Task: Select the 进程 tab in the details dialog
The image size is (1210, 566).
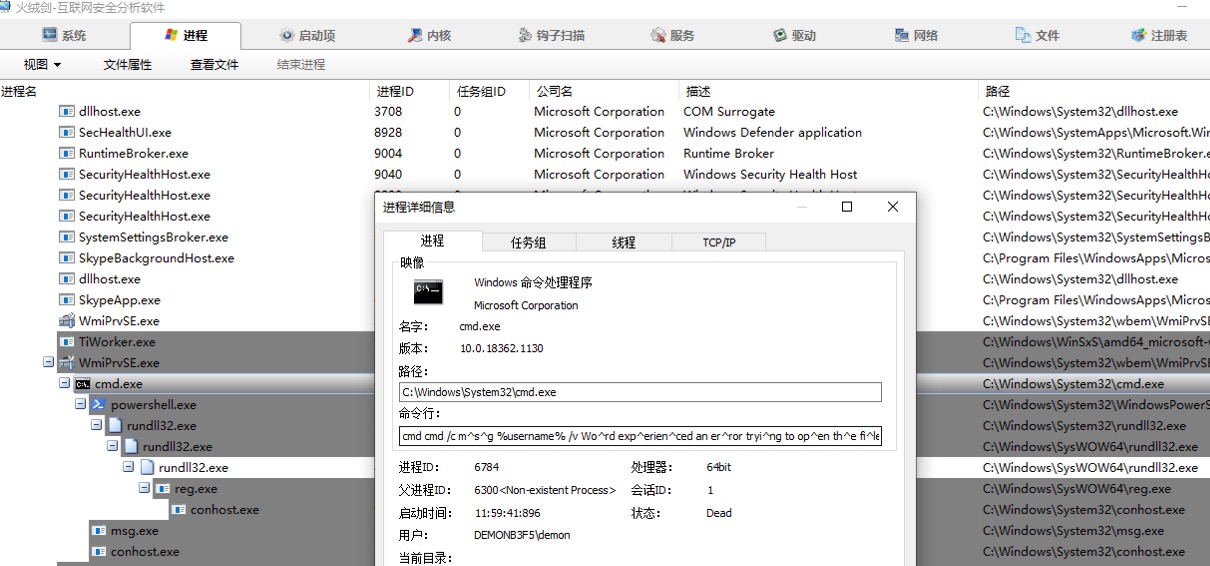Action: 432,241
